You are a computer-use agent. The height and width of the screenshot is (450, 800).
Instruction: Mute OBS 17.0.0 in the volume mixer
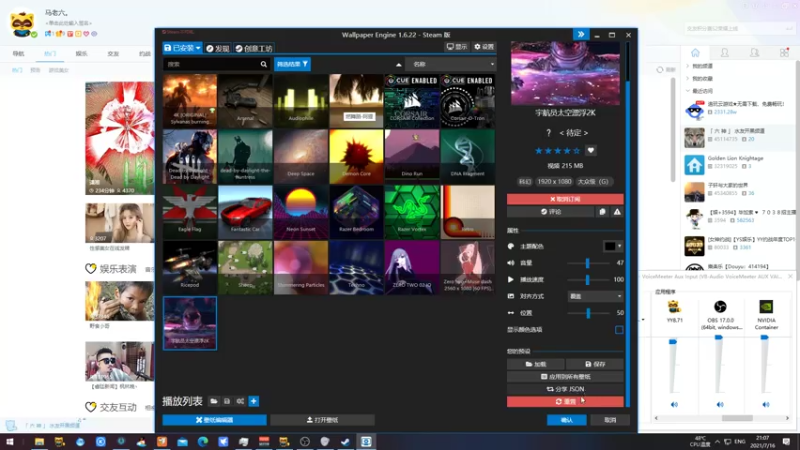click(x=720, y=404)
